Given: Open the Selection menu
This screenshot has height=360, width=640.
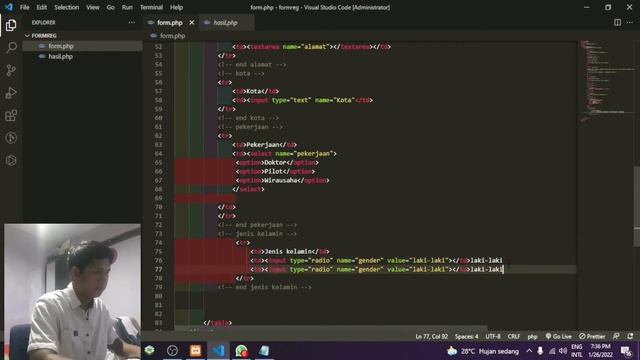Looking at the screenshot, I should 67,7.
